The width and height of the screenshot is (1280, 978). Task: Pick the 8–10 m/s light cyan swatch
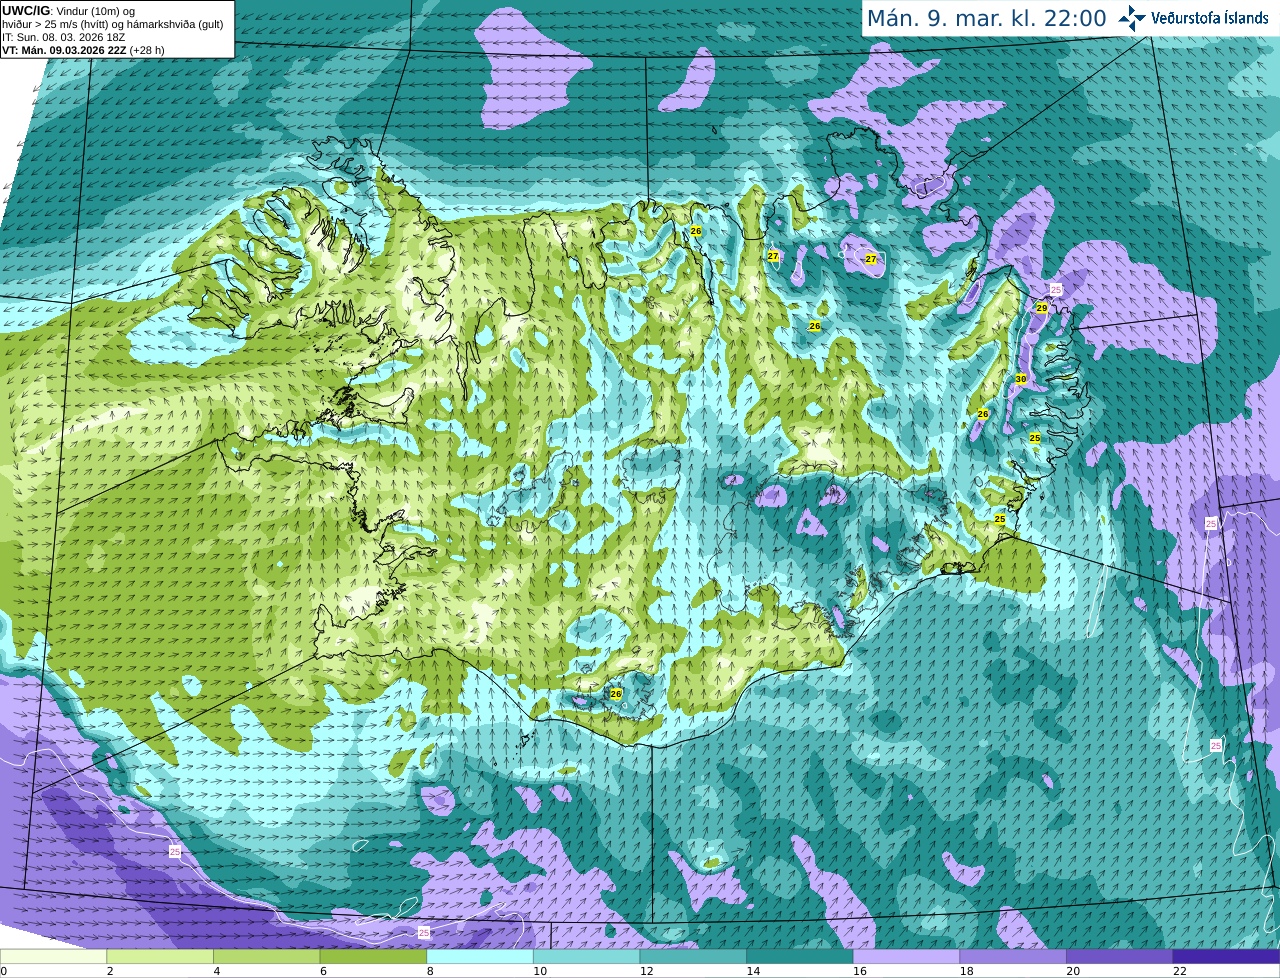(x=480, y=956)
